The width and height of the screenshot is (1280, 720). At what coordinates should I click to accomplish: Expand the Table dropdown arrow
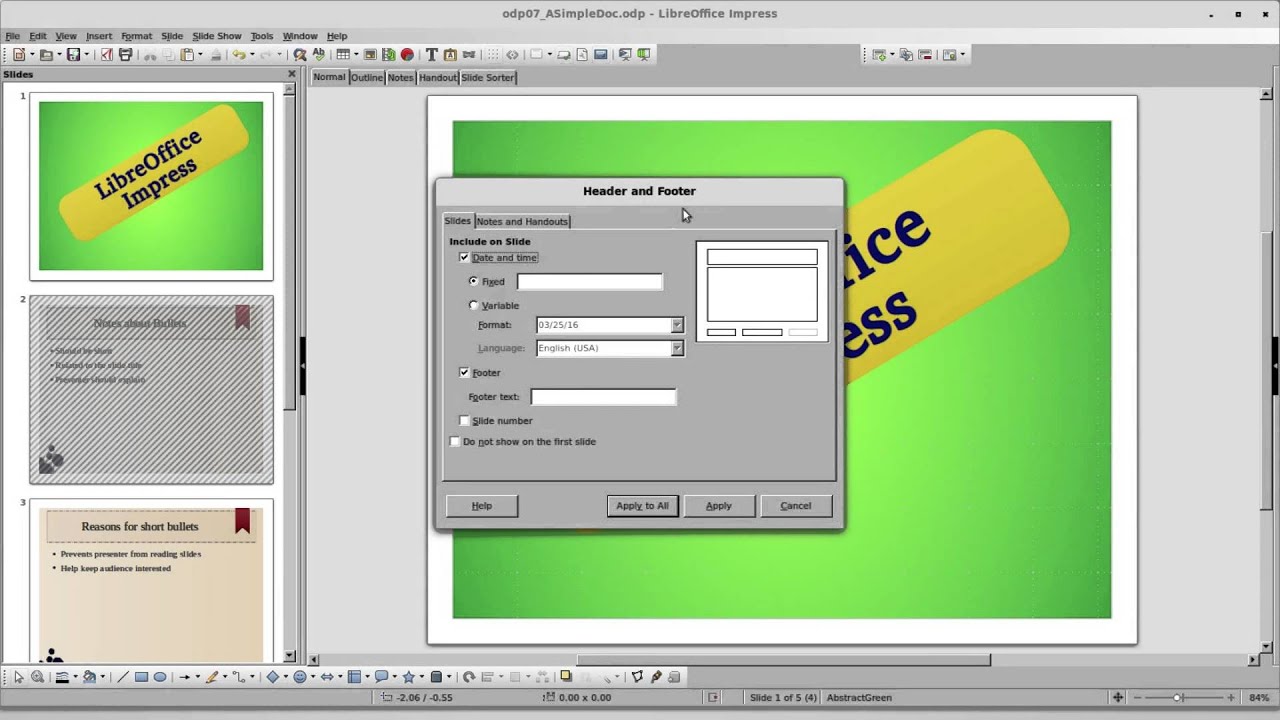coord(357,55)
